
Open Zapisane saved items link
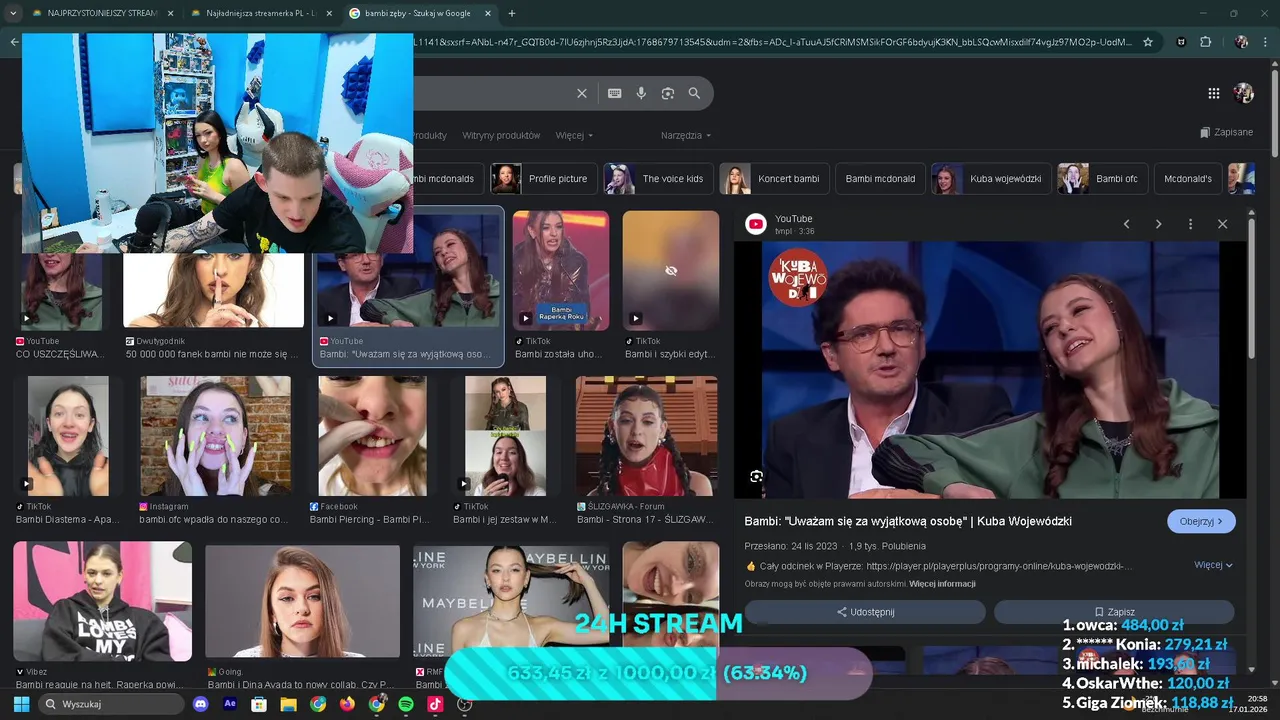(x=1226, y=132)
